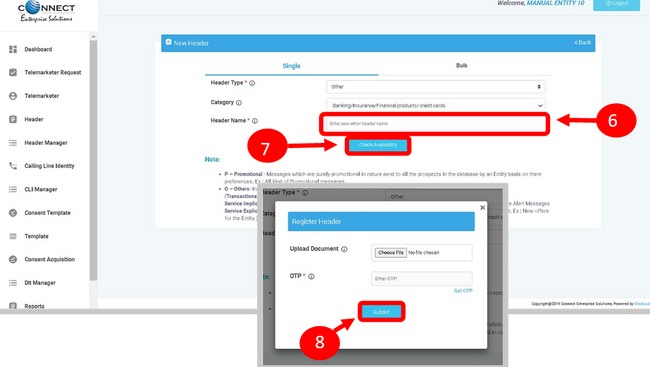Select the Telemarketer person icon
The image size is (650, 367).
13,96
